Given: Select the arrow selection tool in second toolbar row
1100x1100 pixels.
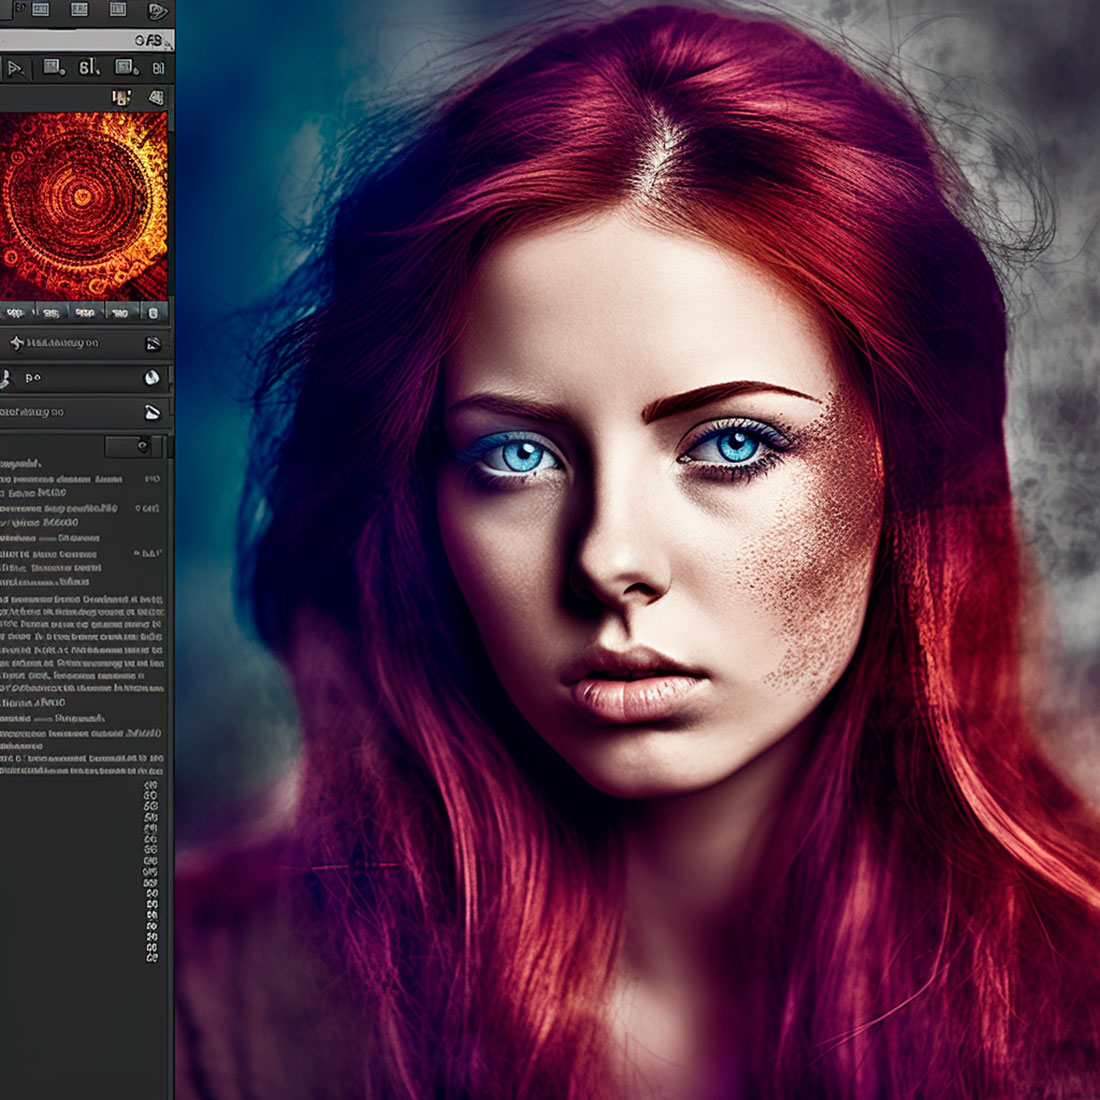Looking at the screenshot, I should (x=15, y=68).
